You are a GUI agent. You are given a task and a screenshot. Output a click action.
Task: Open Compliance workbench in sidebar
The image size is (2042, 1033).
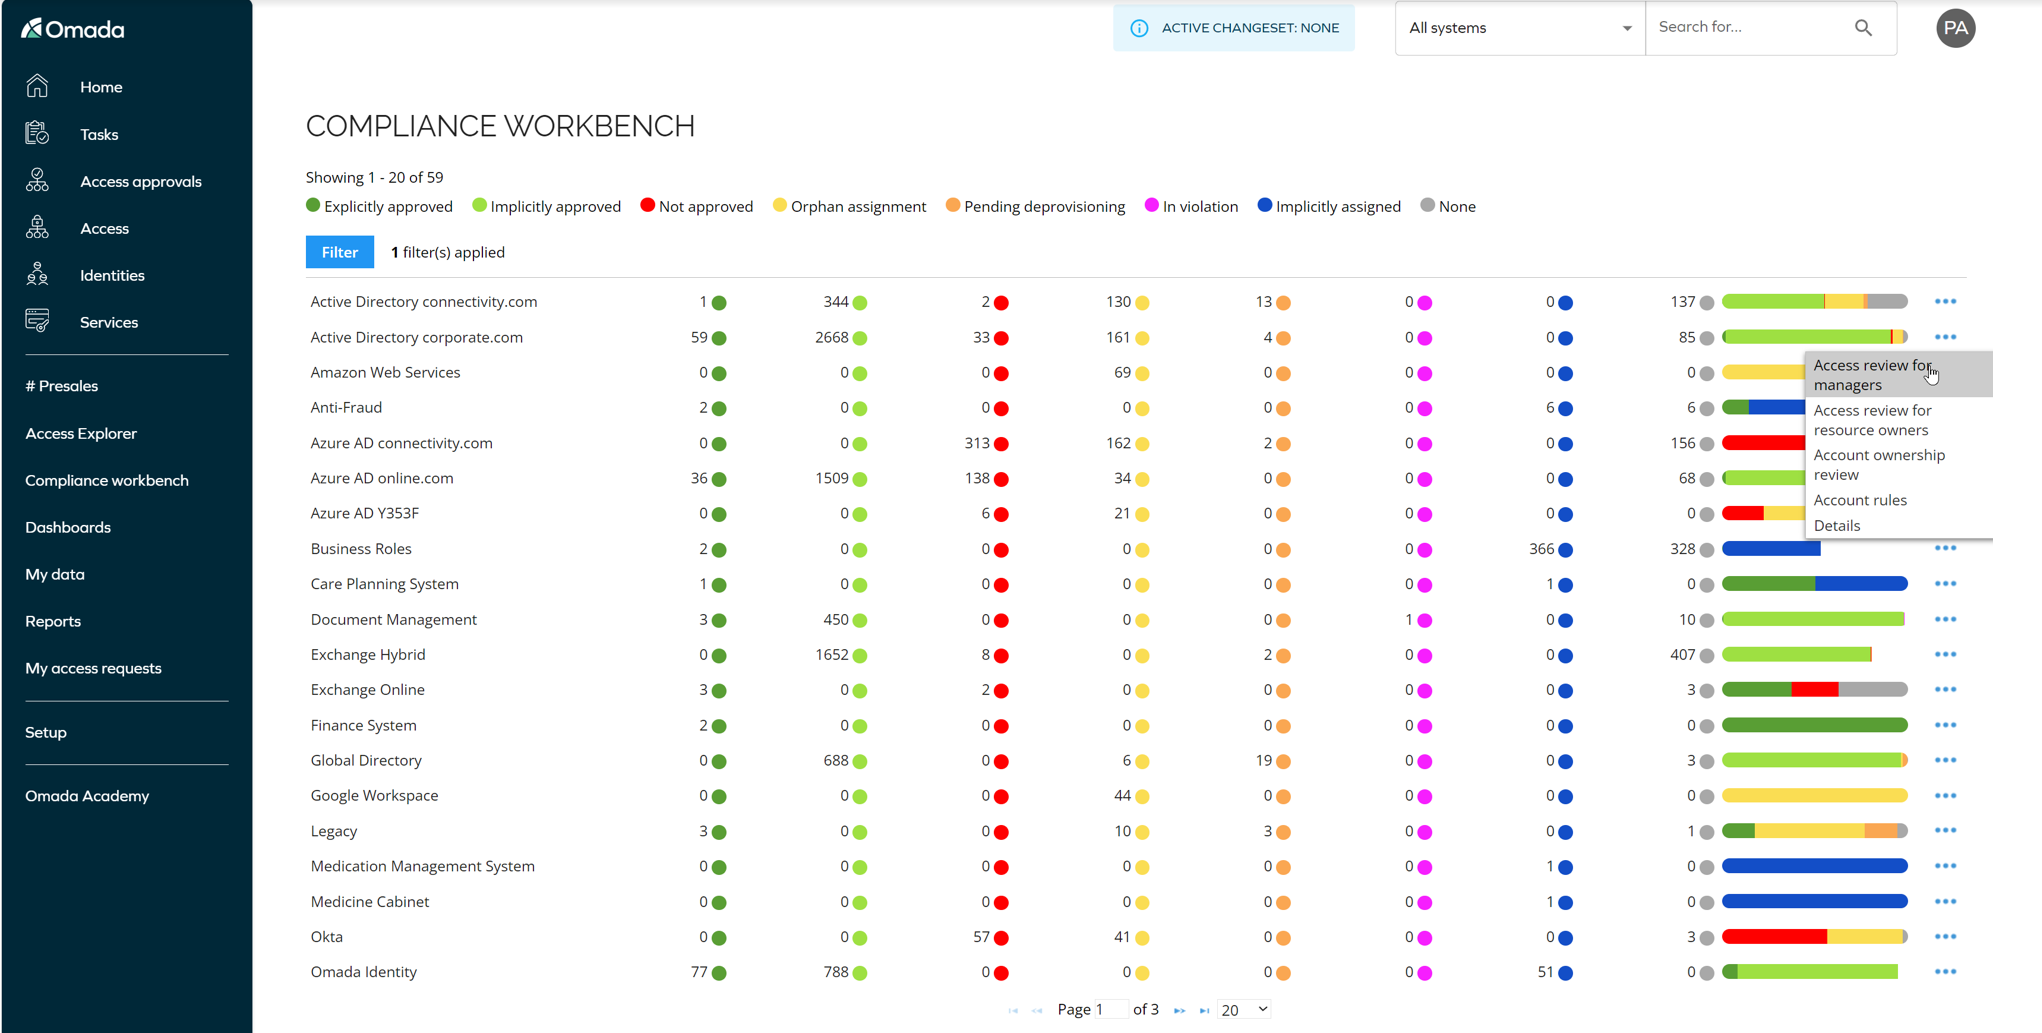pos(107,480)
